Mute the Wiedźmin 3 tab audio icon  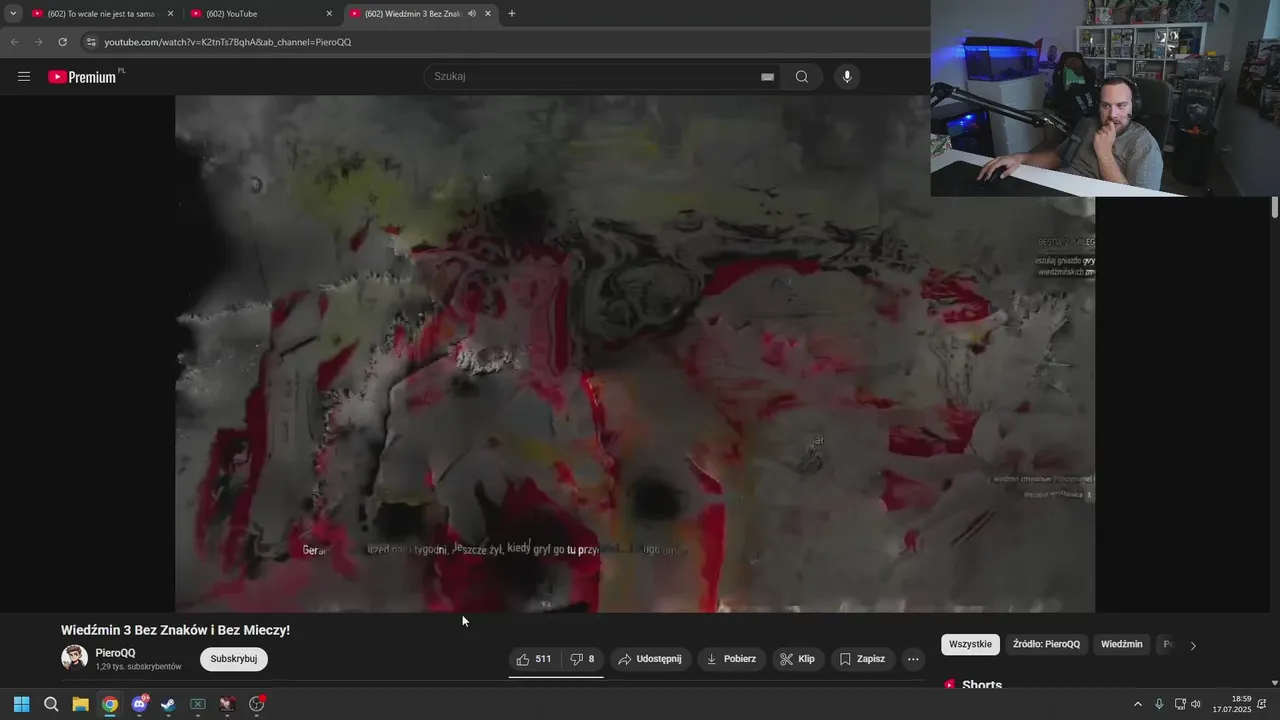pos(471,14)
